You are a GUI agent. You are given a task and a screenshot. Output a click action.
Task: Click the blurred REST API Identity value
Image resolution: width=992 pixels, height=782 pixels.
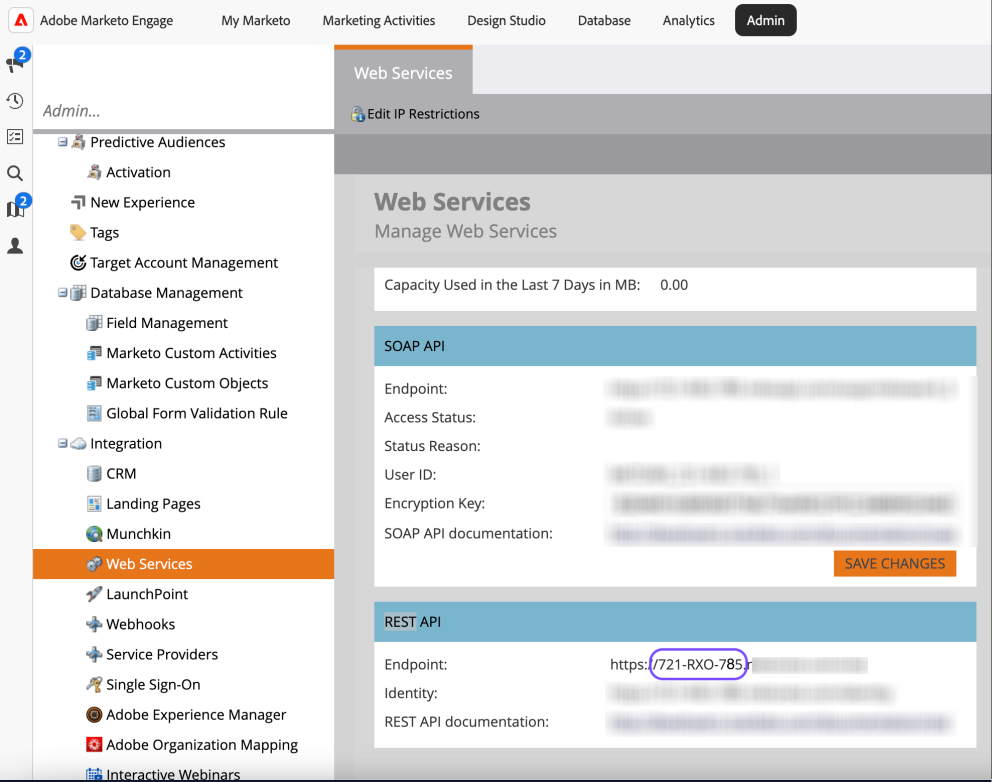pyautogui.click(x=750, y=693)
